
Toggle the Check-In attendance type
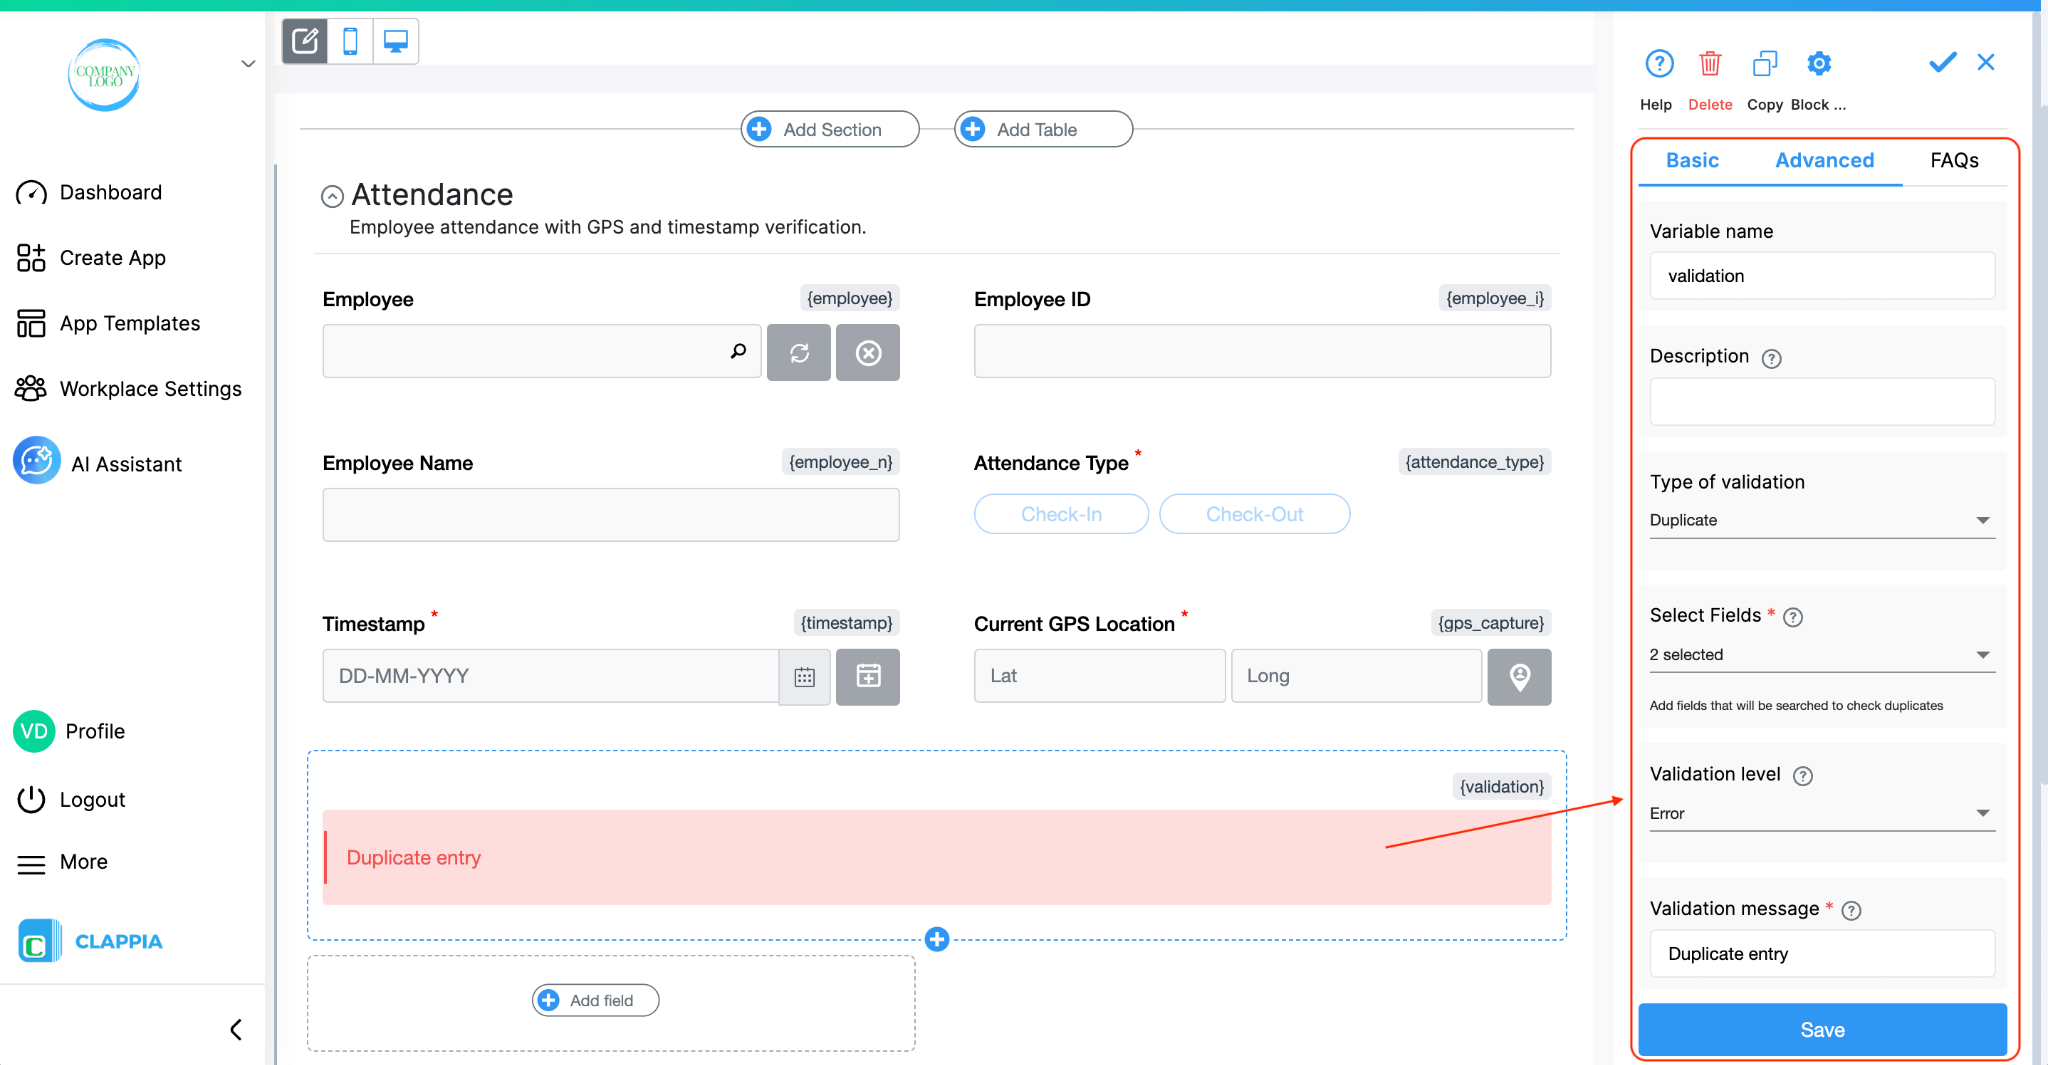coord(1060,514)
